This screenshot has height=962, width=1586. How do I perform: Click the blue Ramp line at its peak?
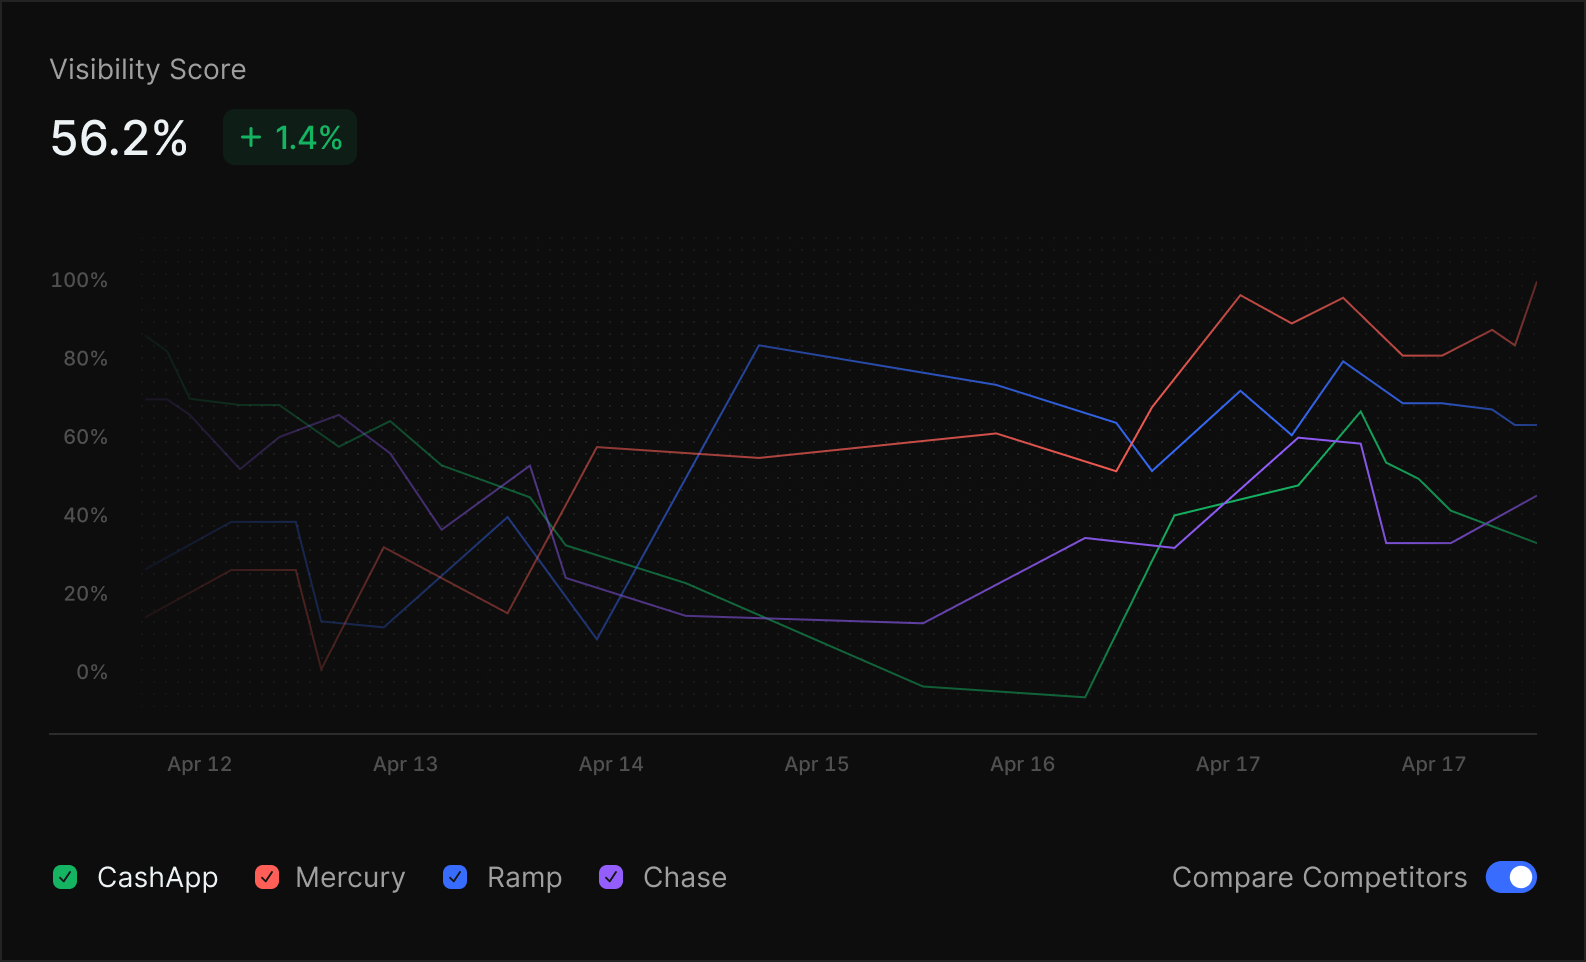click(x=760, y=347)
